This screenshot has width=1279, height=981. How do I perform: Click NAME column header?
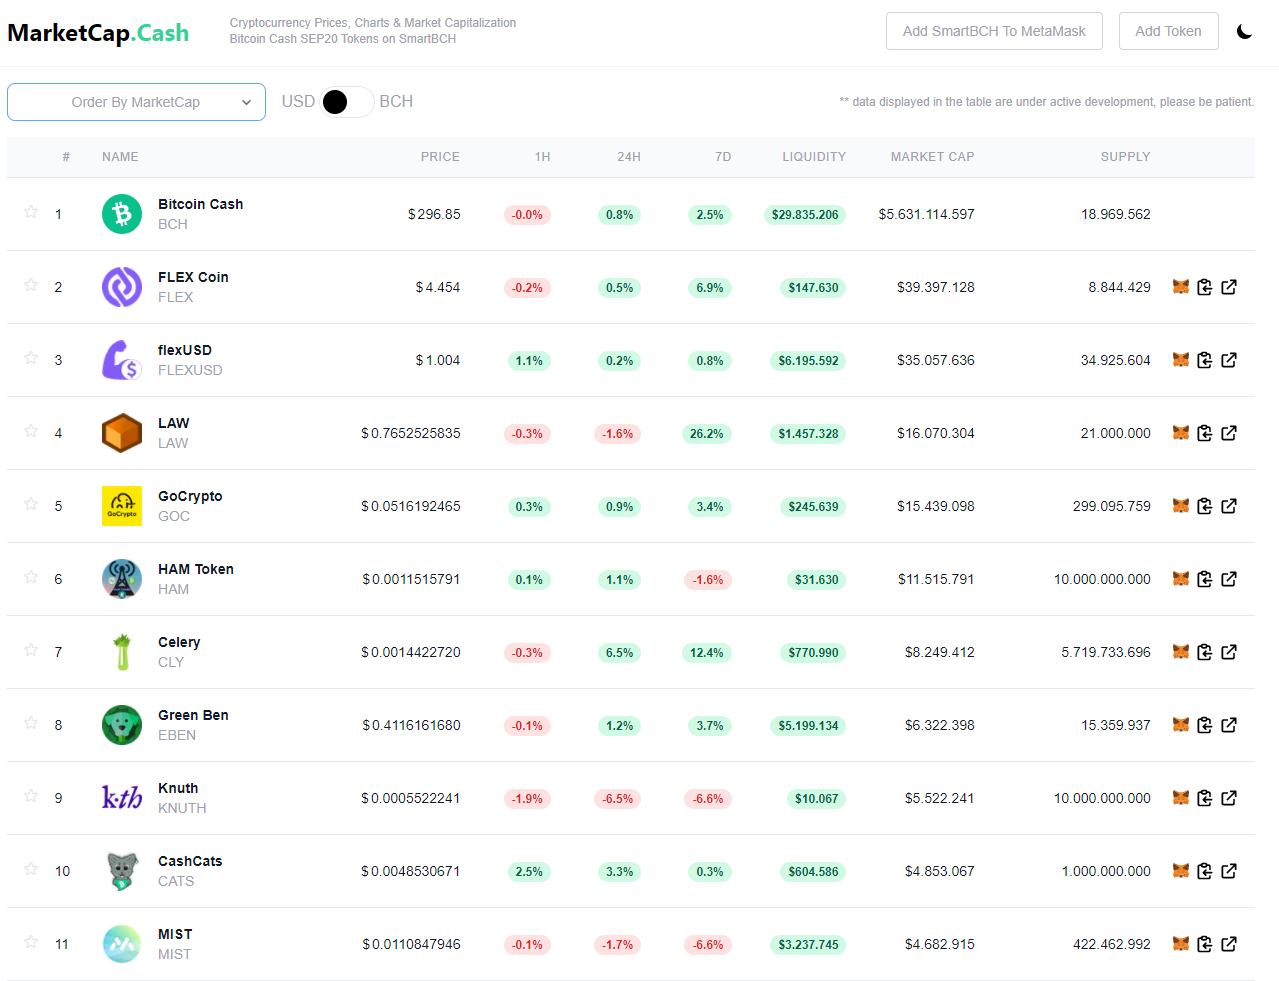(x=120, y=157)
